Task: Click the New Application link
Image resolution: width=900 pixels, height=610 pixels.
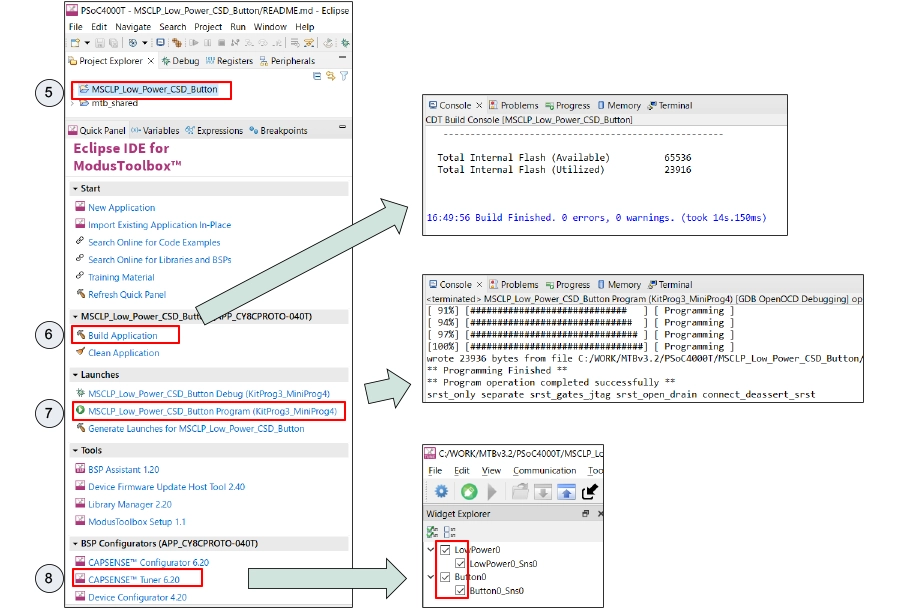Action: click(x=121, y=208)
